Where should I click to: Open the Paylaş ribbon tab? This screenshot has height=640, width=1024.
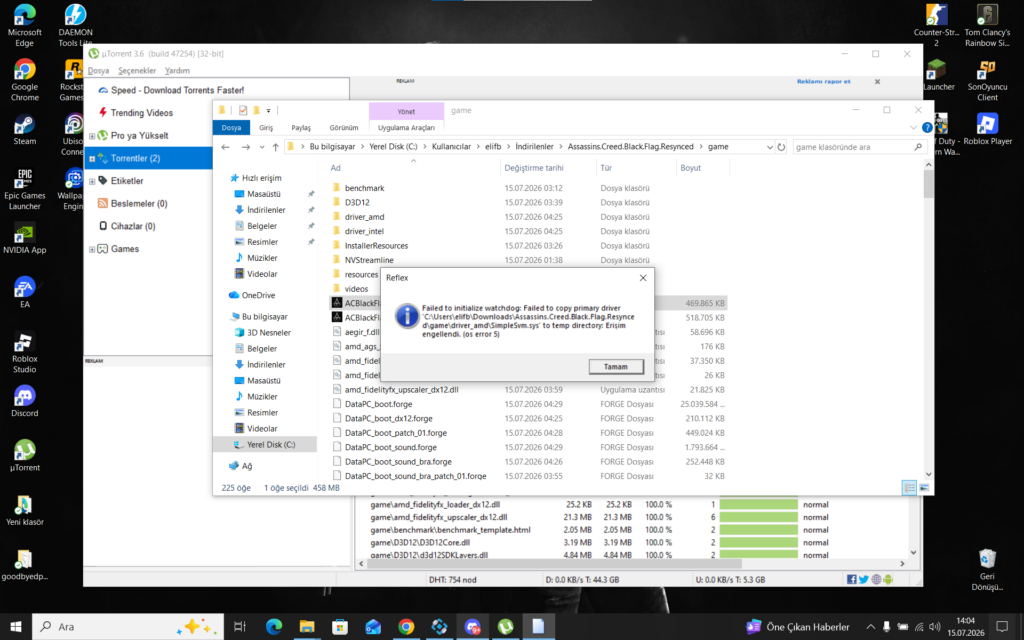coord(301,127)
